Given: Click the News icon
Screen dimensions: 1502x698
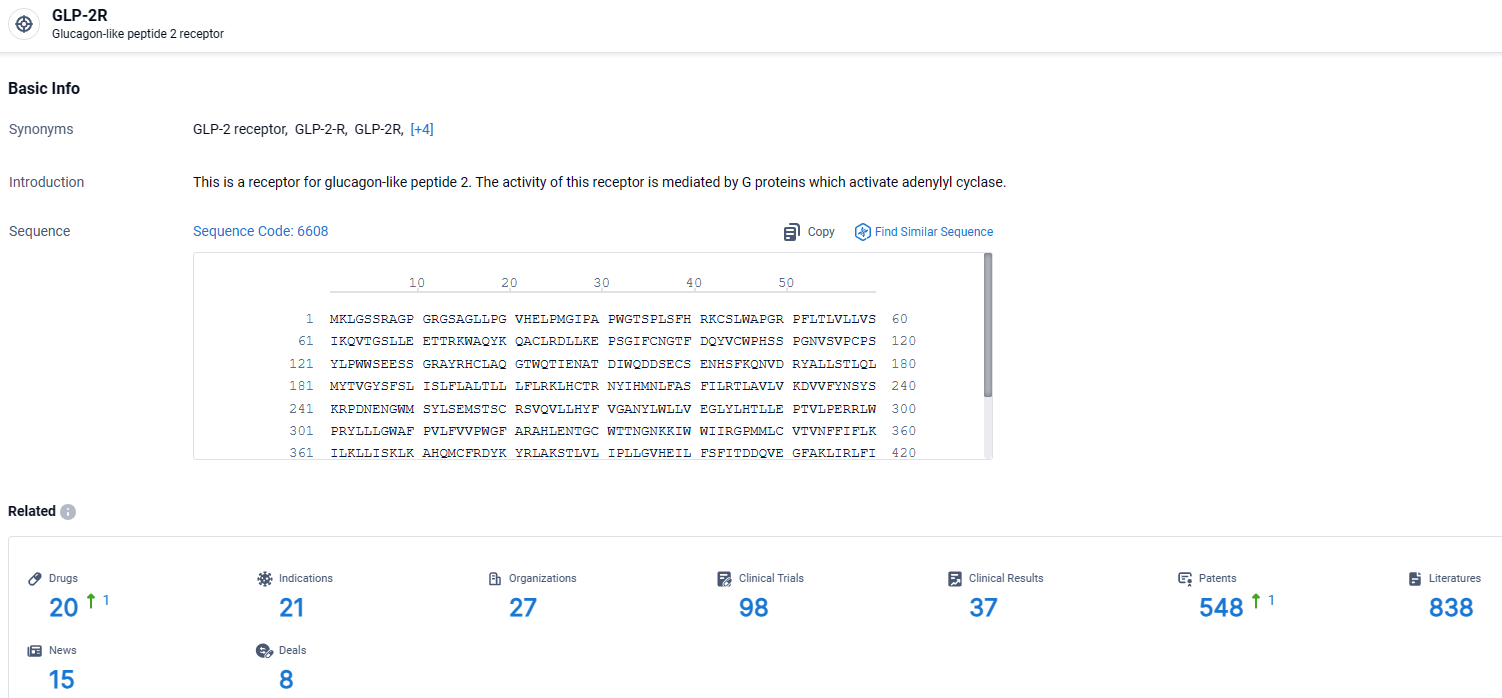Looking at the screenshot, I should pyautogui.click(x=35, y=651).
